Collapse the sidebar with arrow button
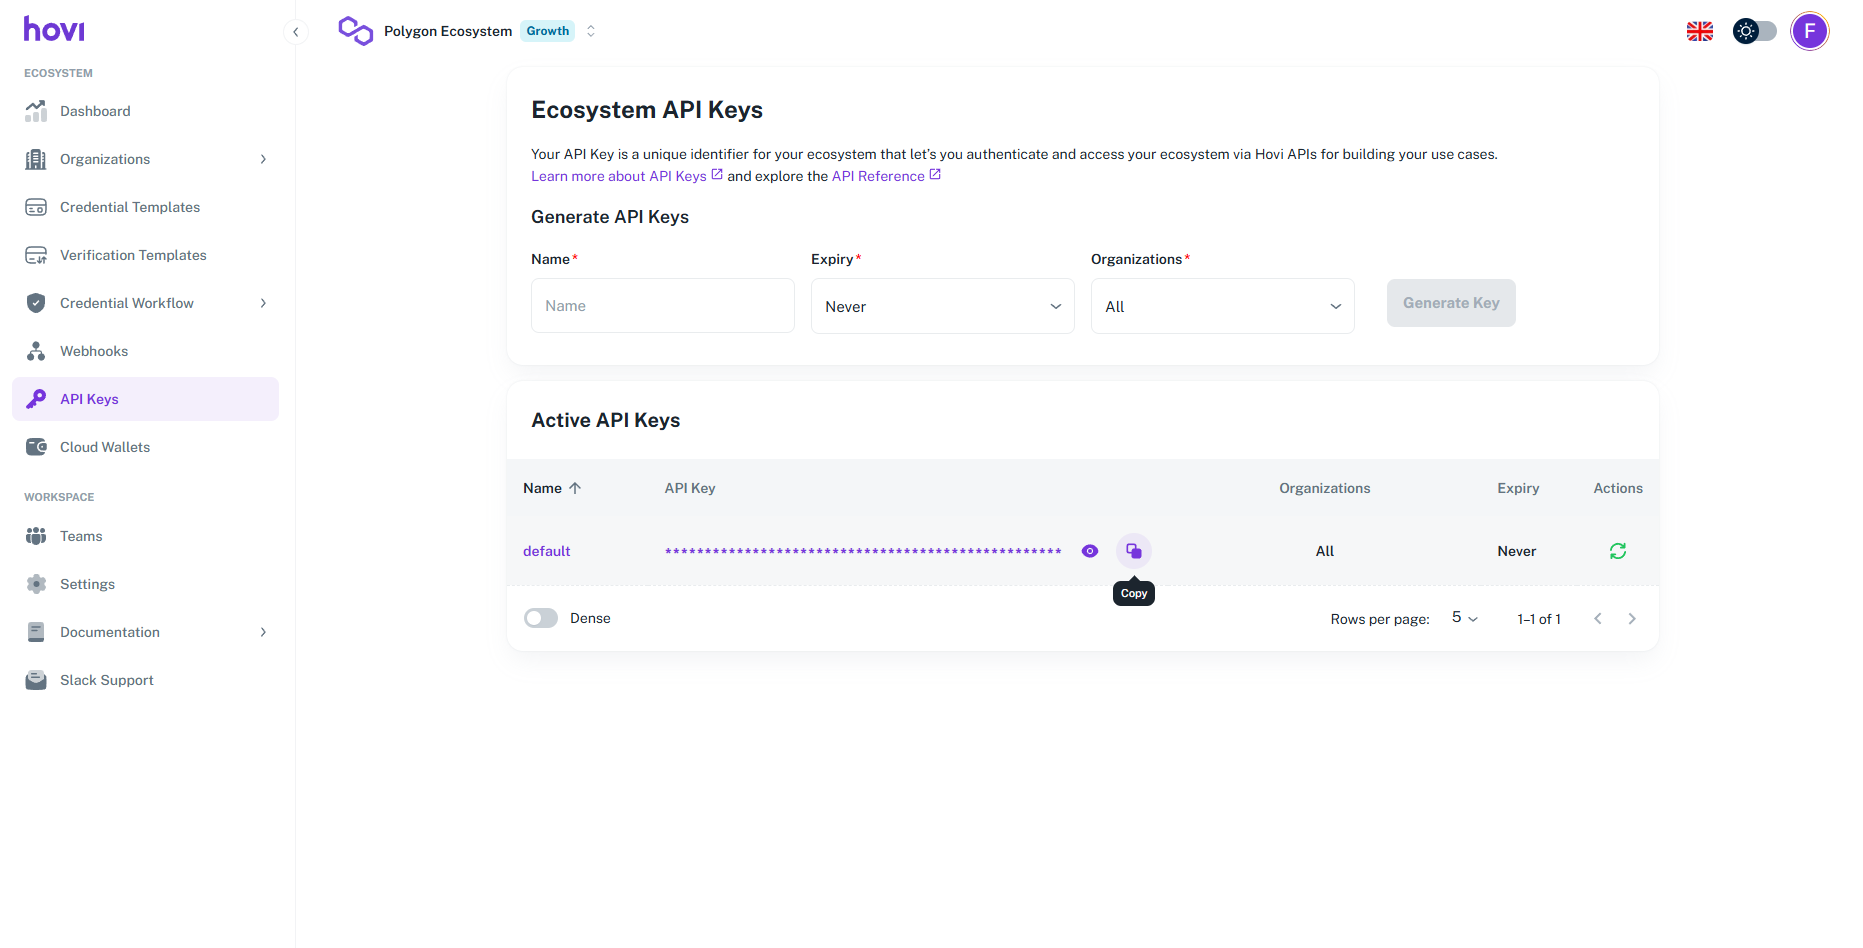This screenshot has width=1863, height=948. [x=295, y=32]
